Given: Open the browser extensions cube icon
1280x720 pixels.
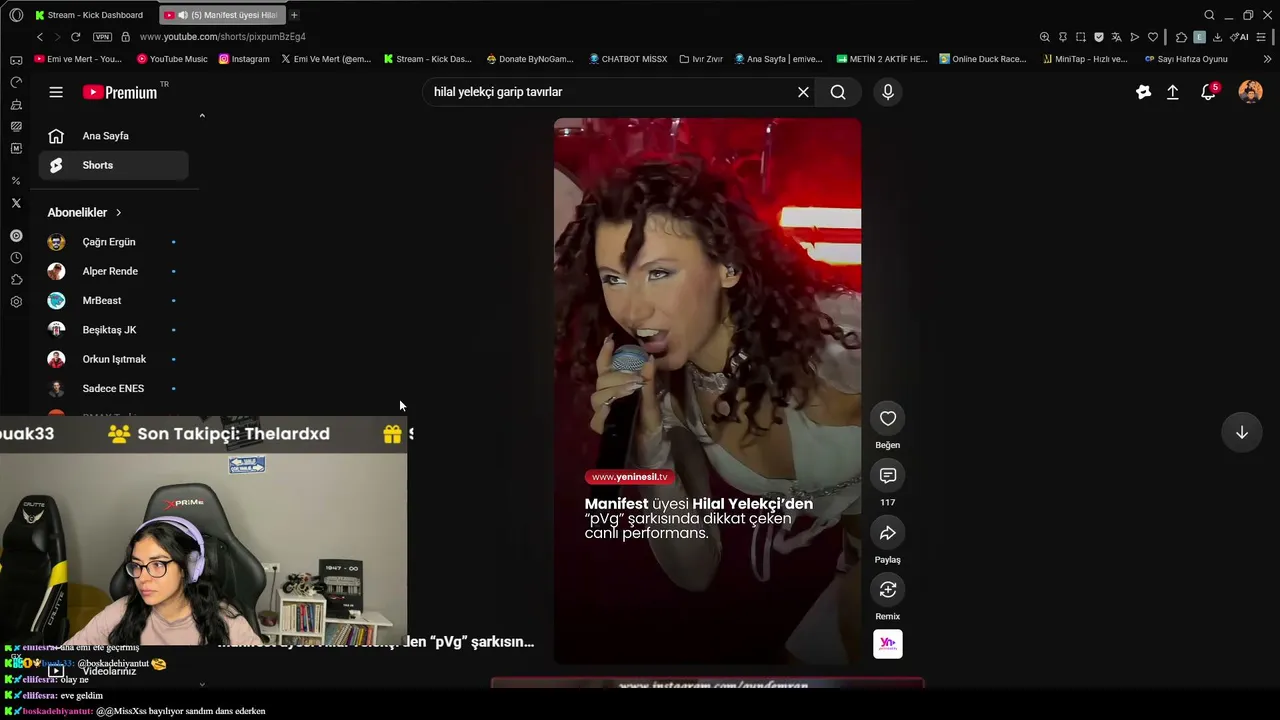Looking at the screenshot, I should [1181, 37].
